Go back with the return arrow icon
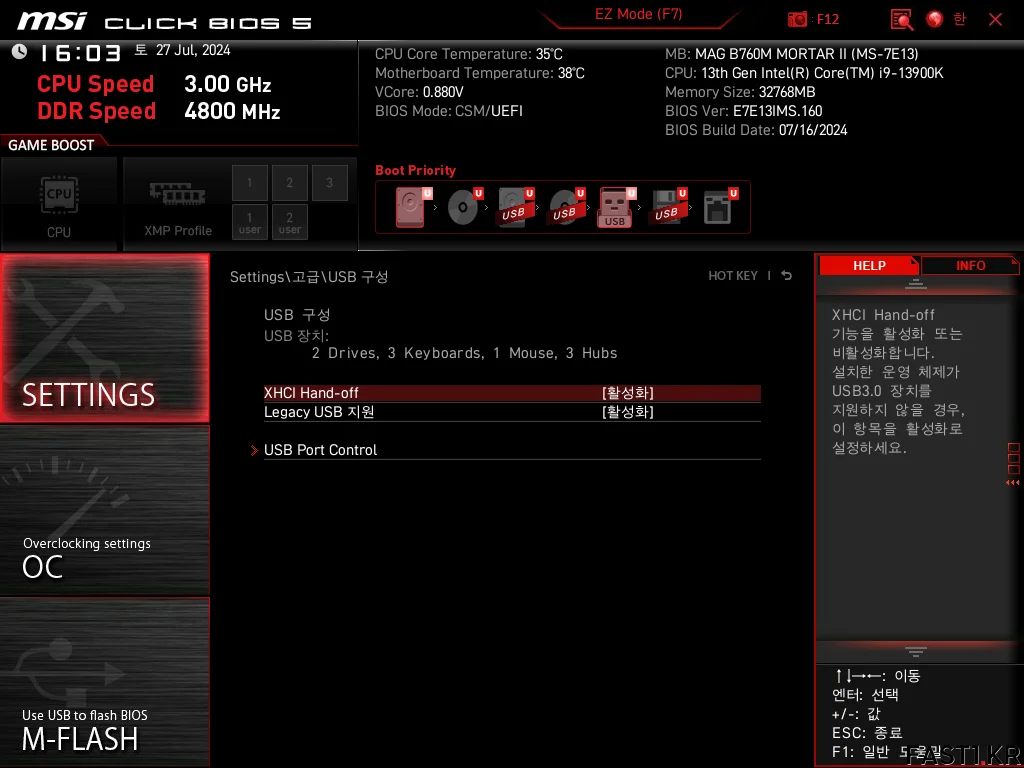This screenshot has width=1024, height=768. point(787,276)
